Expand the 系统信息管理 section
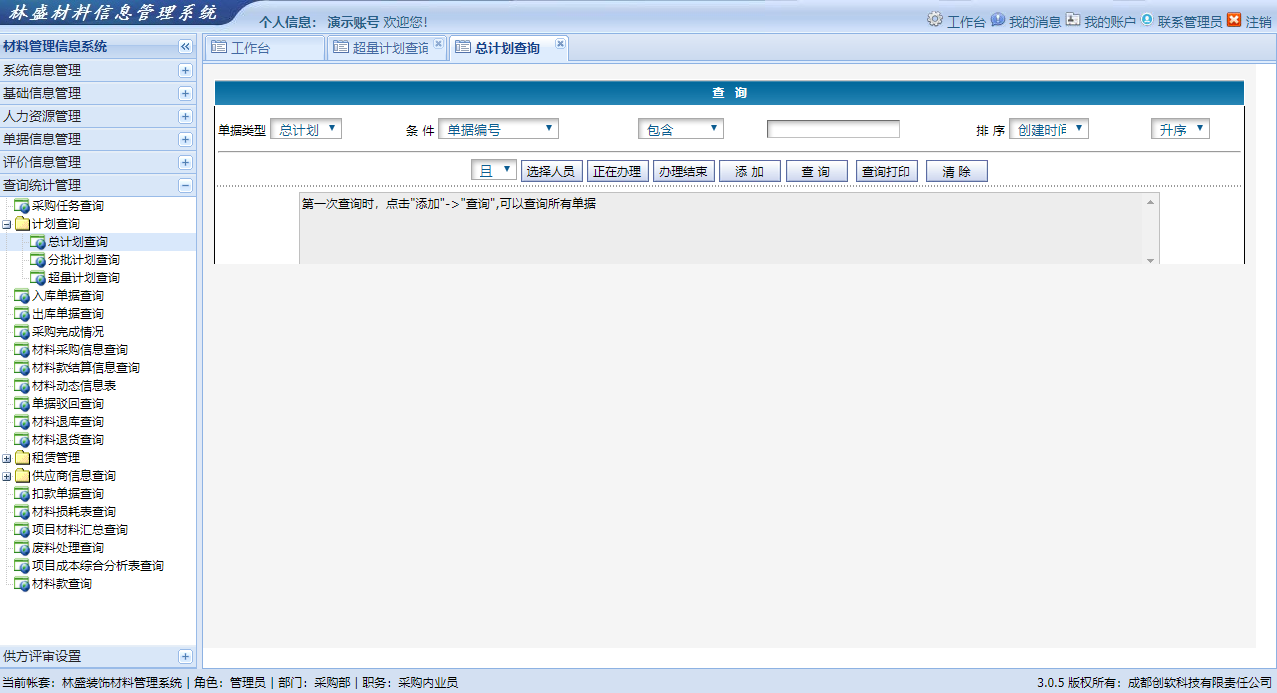This screenshot has width=1277, height=693. tap(185, 71)
